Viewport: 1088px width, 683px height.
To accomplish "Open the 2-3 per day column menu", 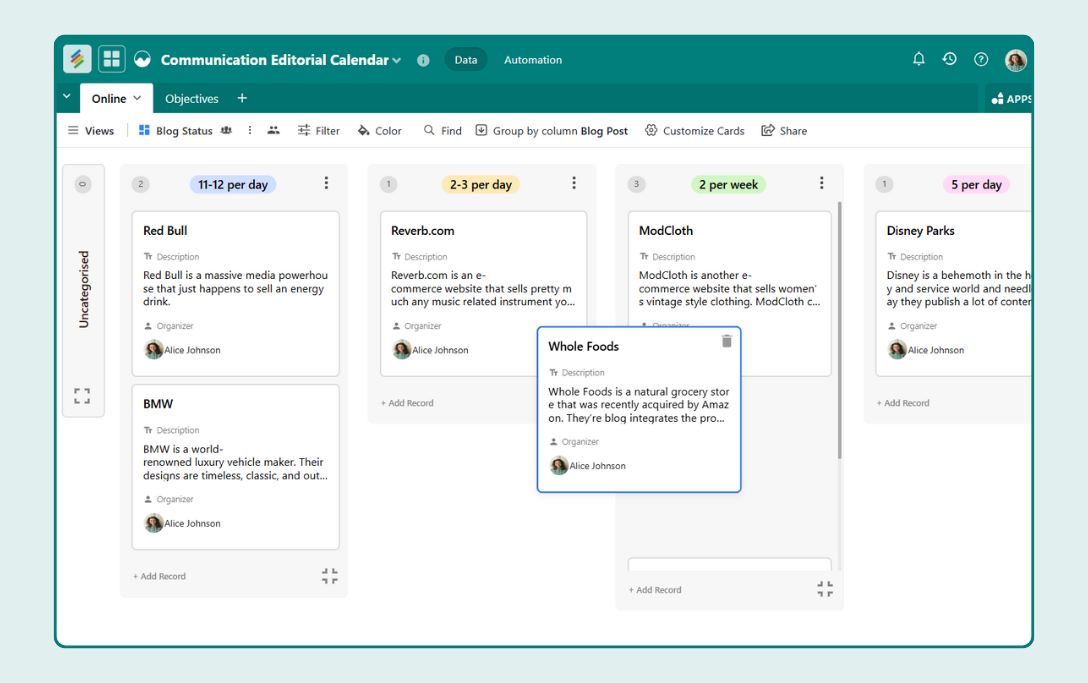I will tap(574, 183).
